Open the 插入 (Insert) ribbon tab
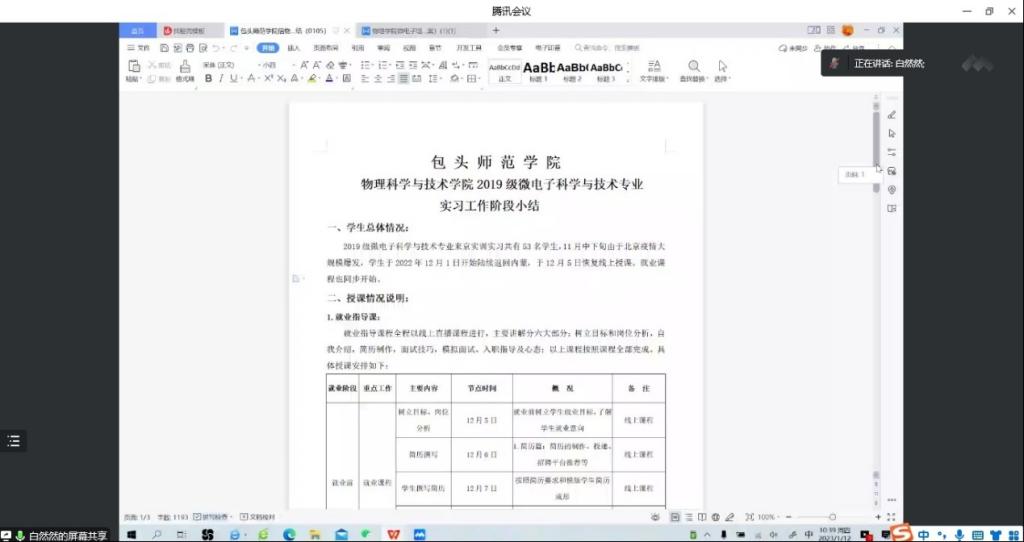 293,47
